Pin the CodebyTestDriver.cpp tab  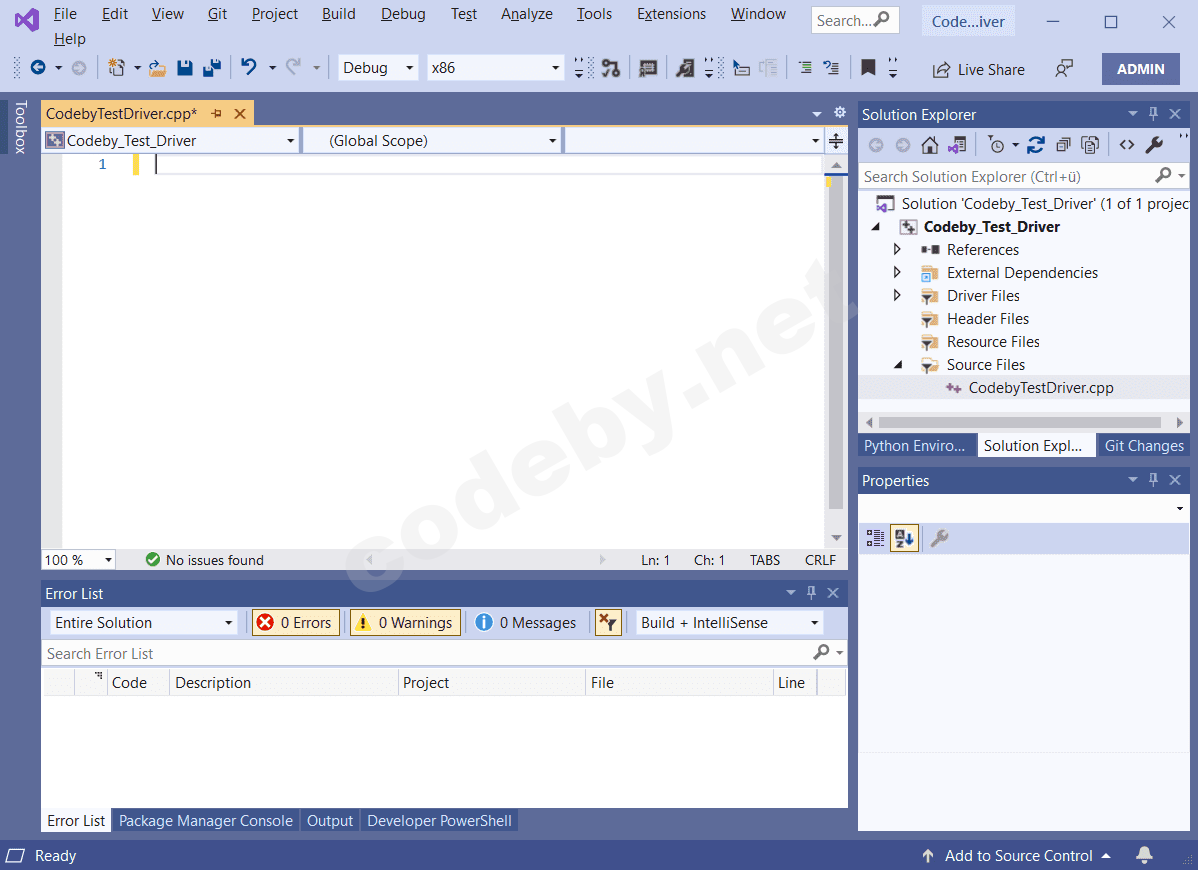pos(216,114)
